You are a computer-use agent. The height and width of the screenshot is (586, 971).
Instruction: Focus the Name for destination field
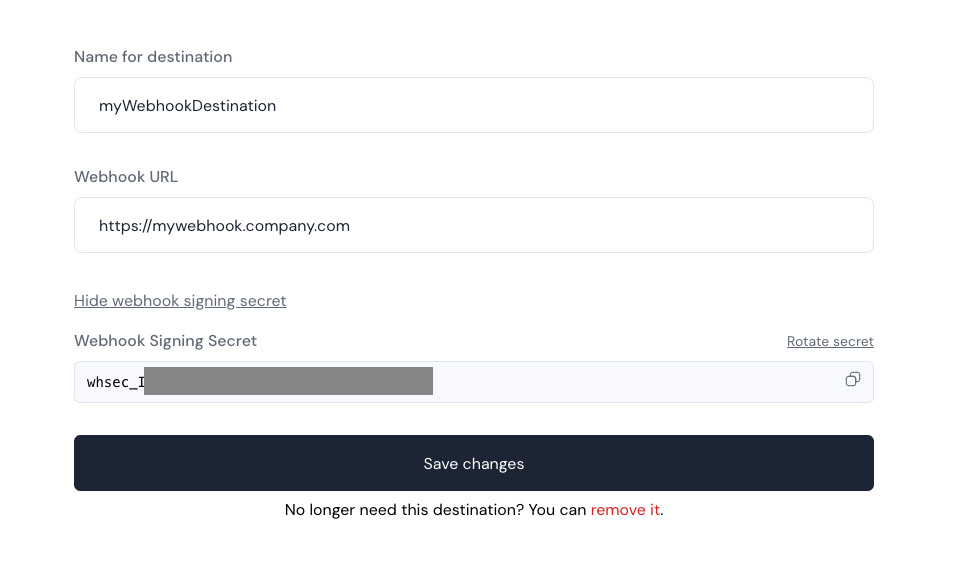(474, 105)
